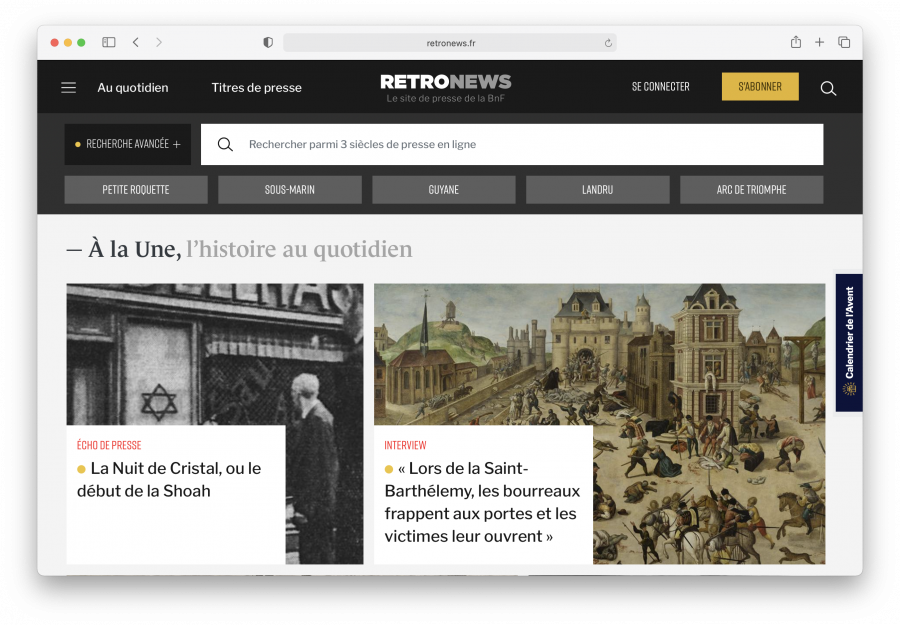This screenshot has width=900, height=625.
Task: Select the Arc de Triomphe suggestion
Action: 751,190
